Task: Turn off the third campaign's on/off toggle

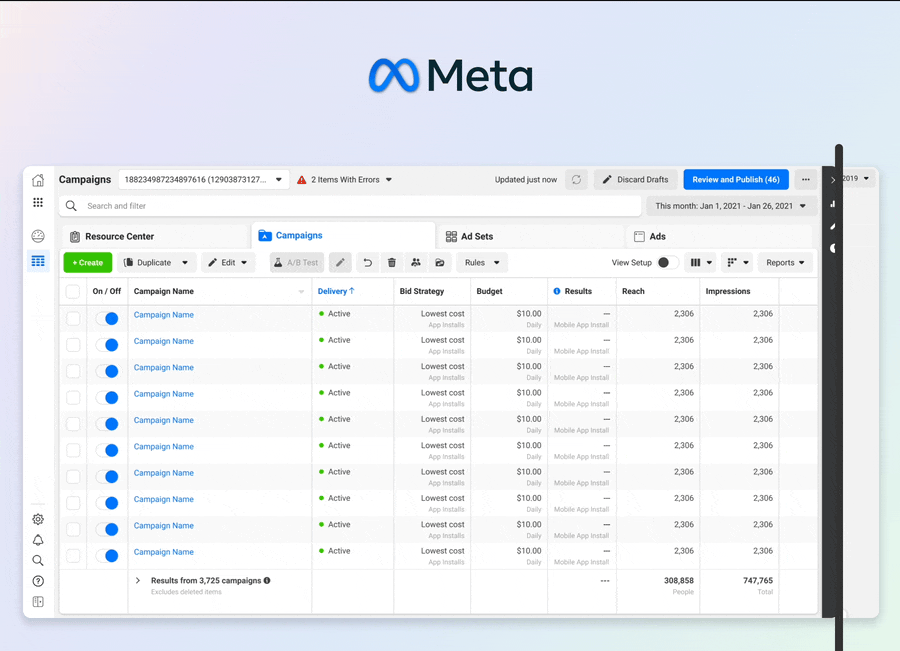Action: [107, 371]
